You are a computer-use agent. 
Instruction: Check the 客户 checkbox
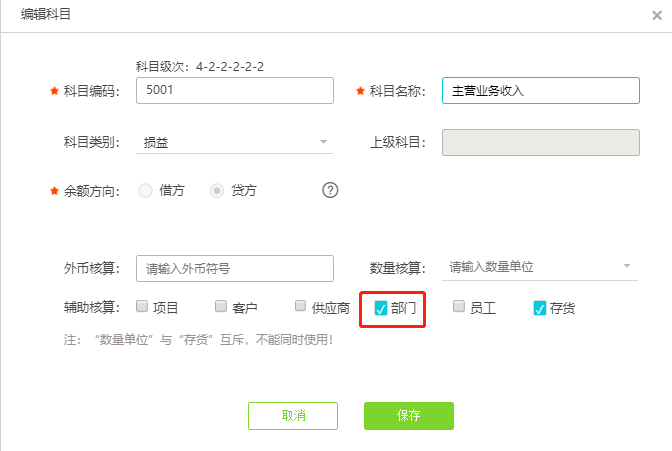(x=221, y=307)
